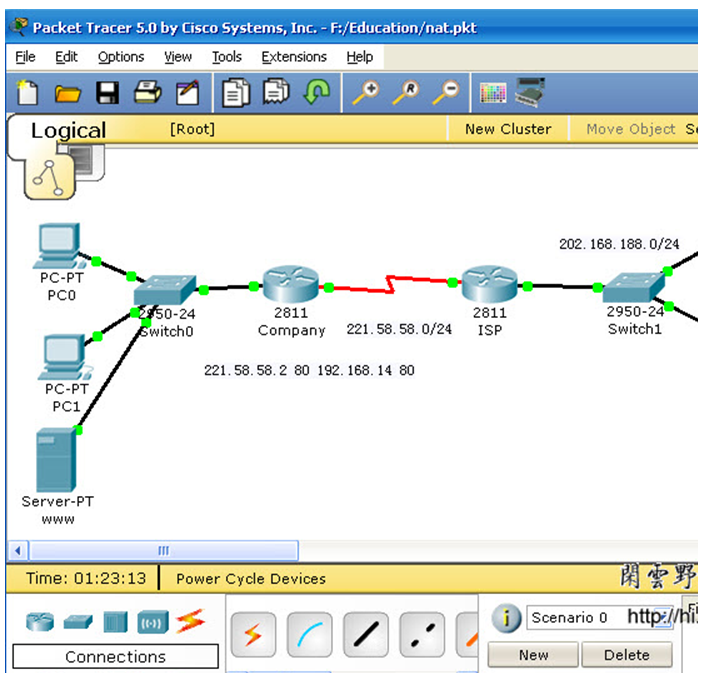
Task: Pick the console cable connection
Action: point(309,635)
